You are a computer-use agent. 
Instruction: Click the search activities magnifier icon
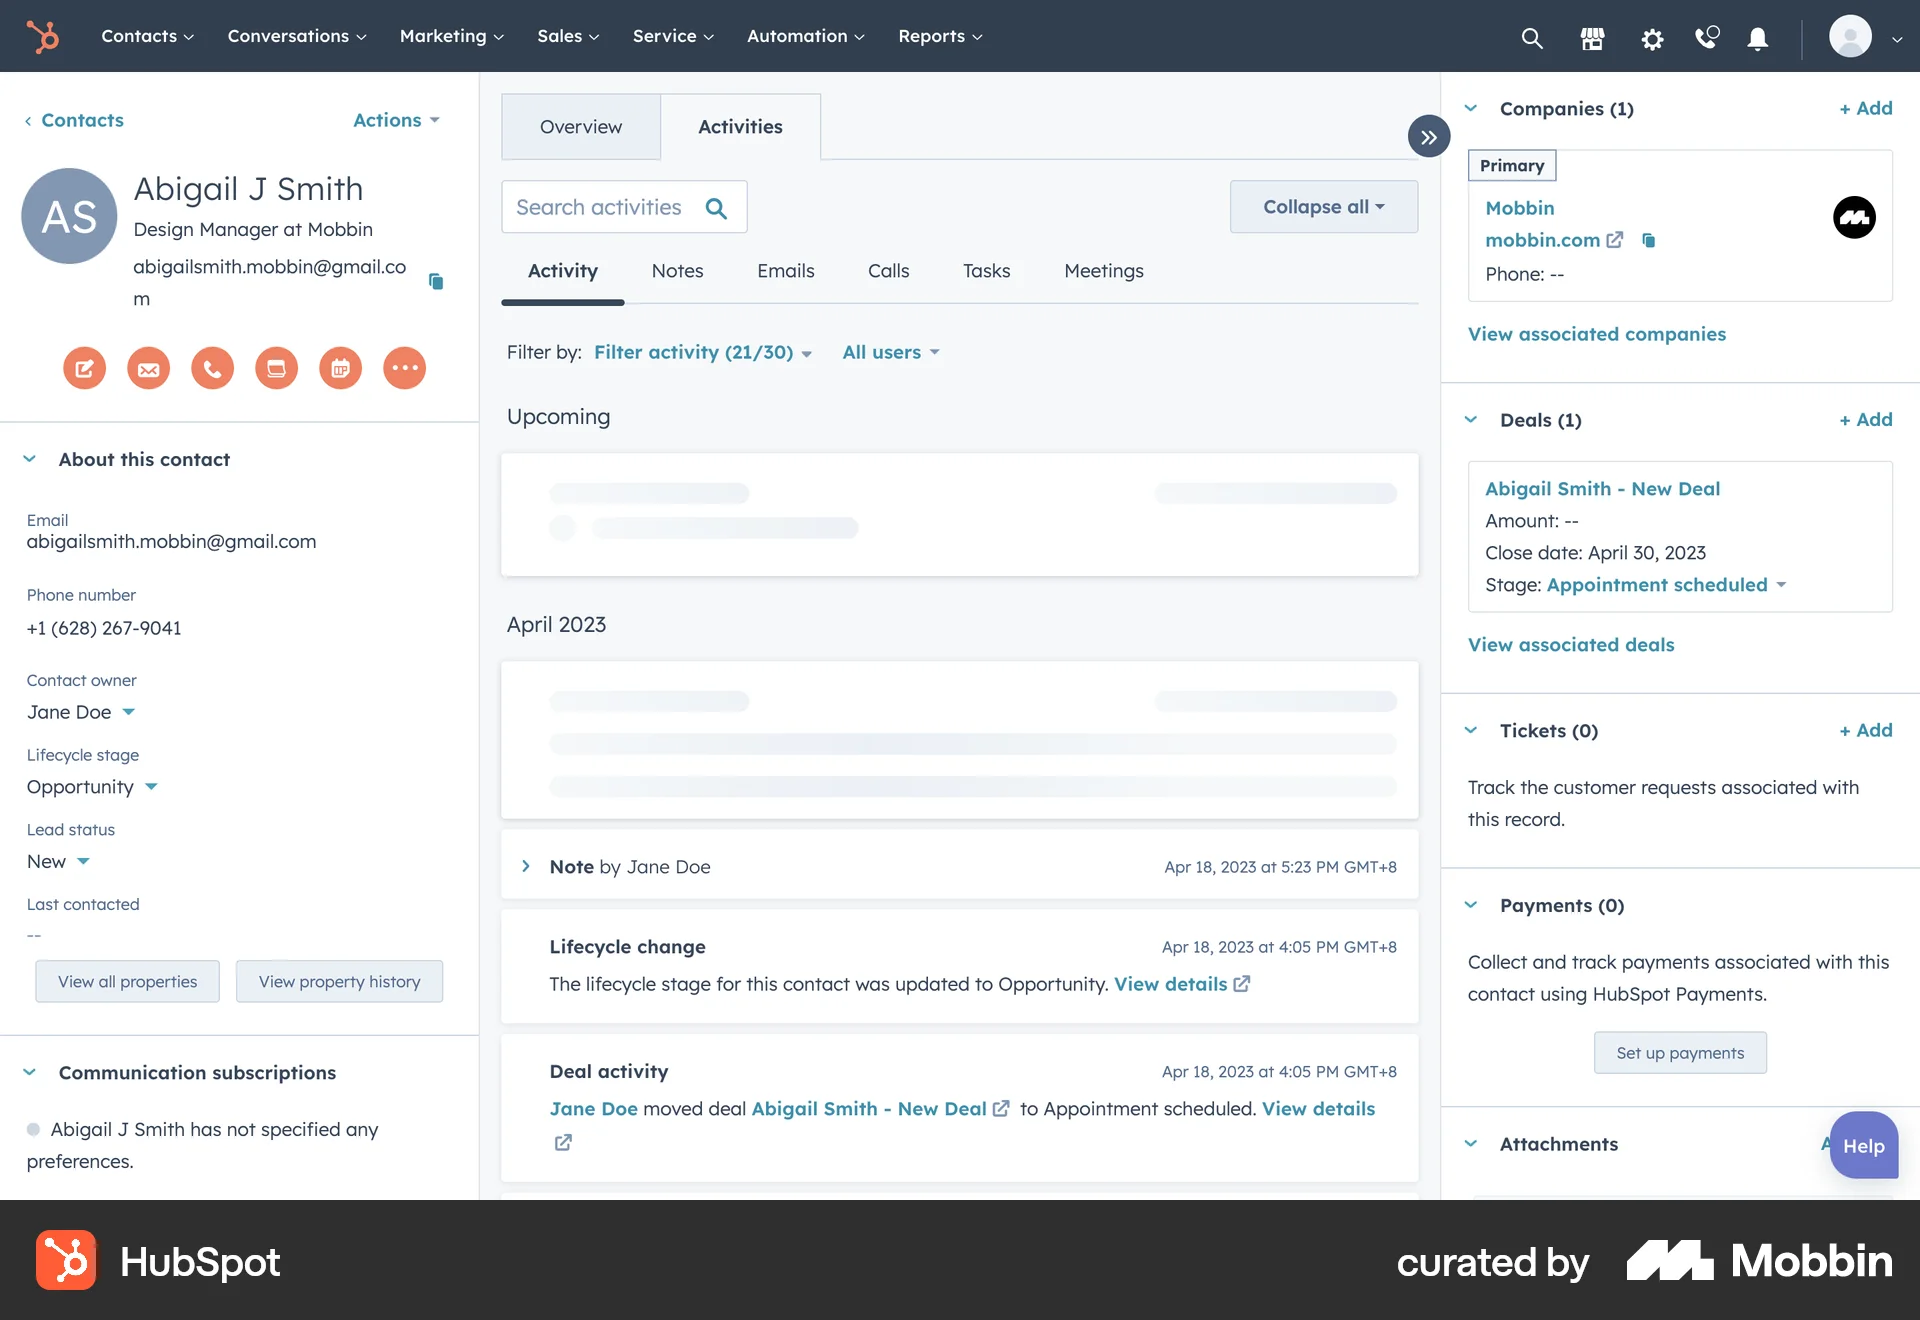tap(716, 208)
